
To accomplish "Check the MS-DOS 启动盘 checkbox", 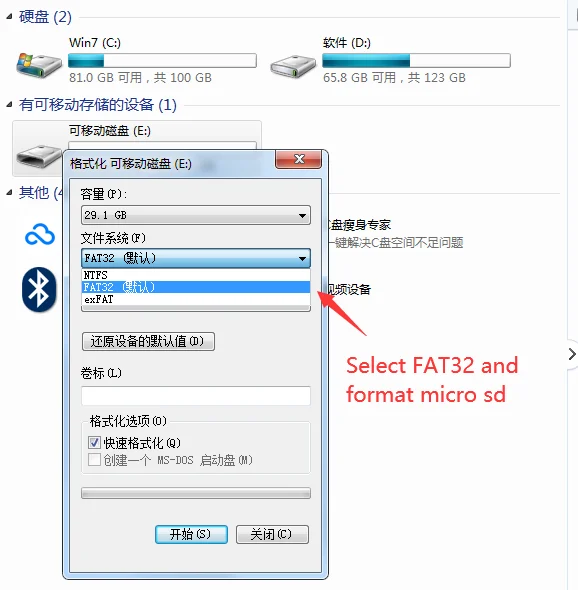I will point(94,459).
